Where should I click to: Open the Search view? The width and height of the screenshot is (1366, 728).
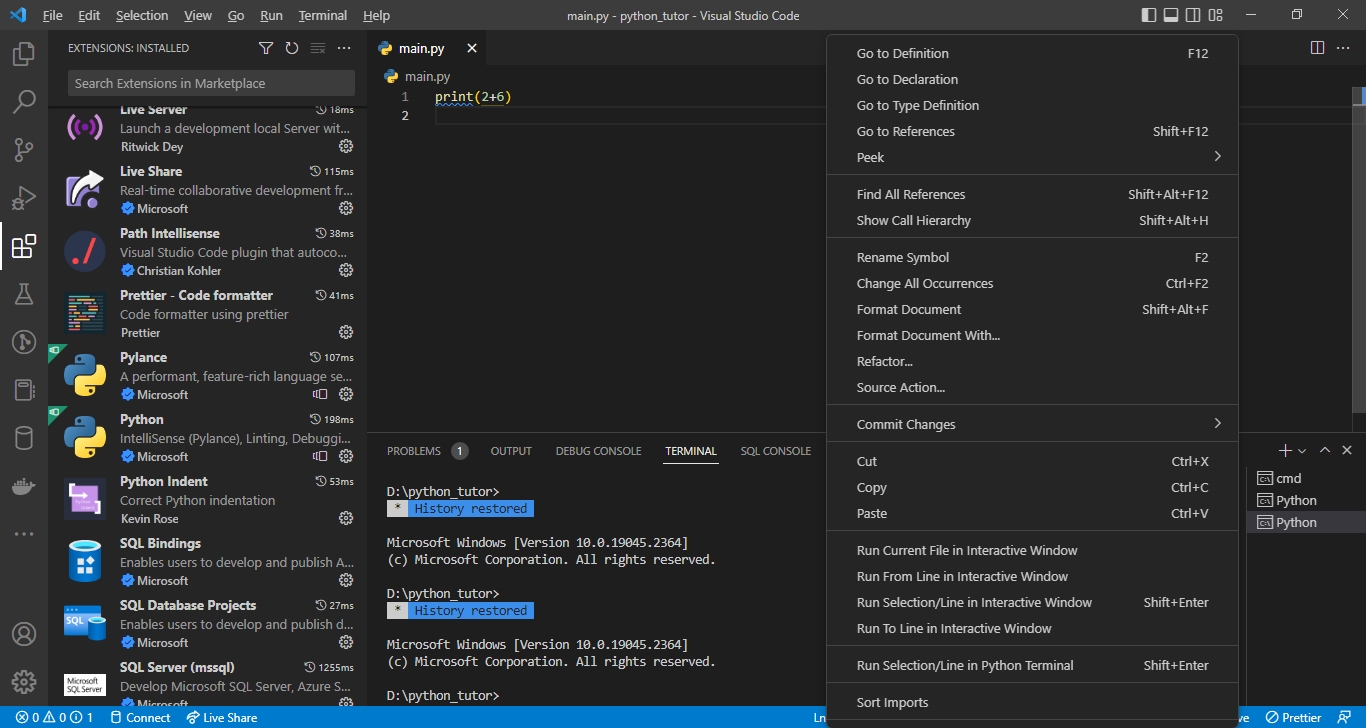point(23,101)
